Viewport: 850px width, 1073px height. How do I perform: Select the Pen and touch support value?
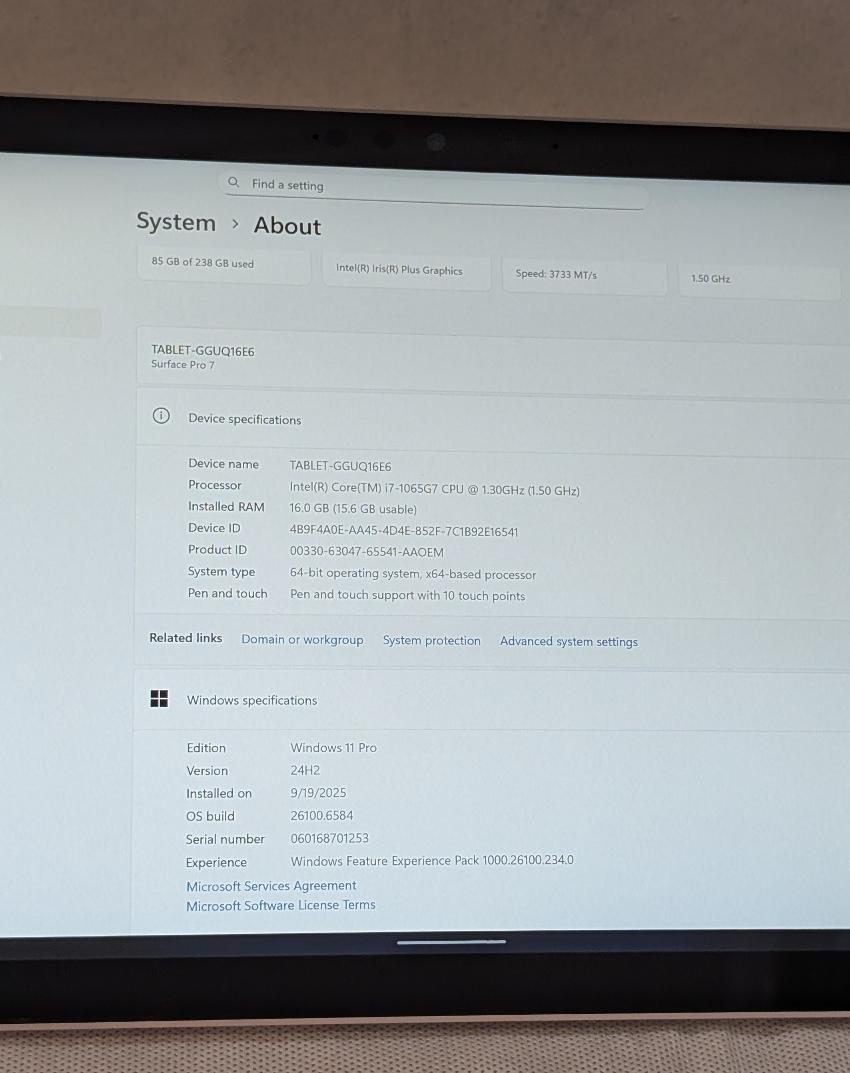(x=407, y=595)
